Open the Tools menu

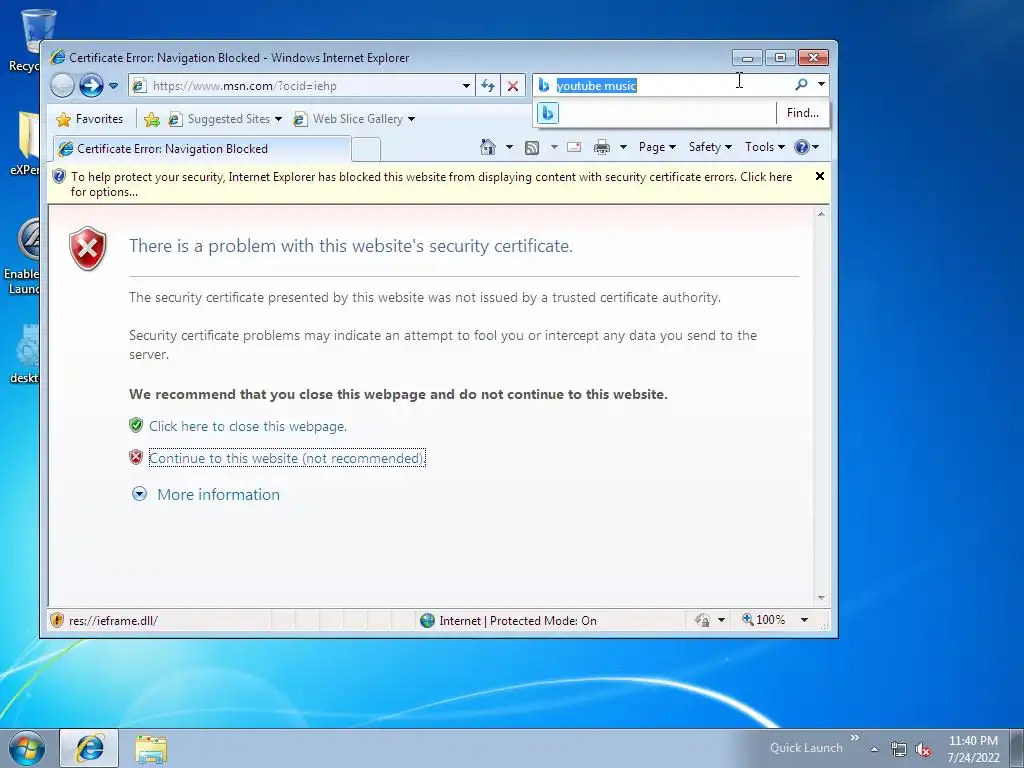[765, 147]
